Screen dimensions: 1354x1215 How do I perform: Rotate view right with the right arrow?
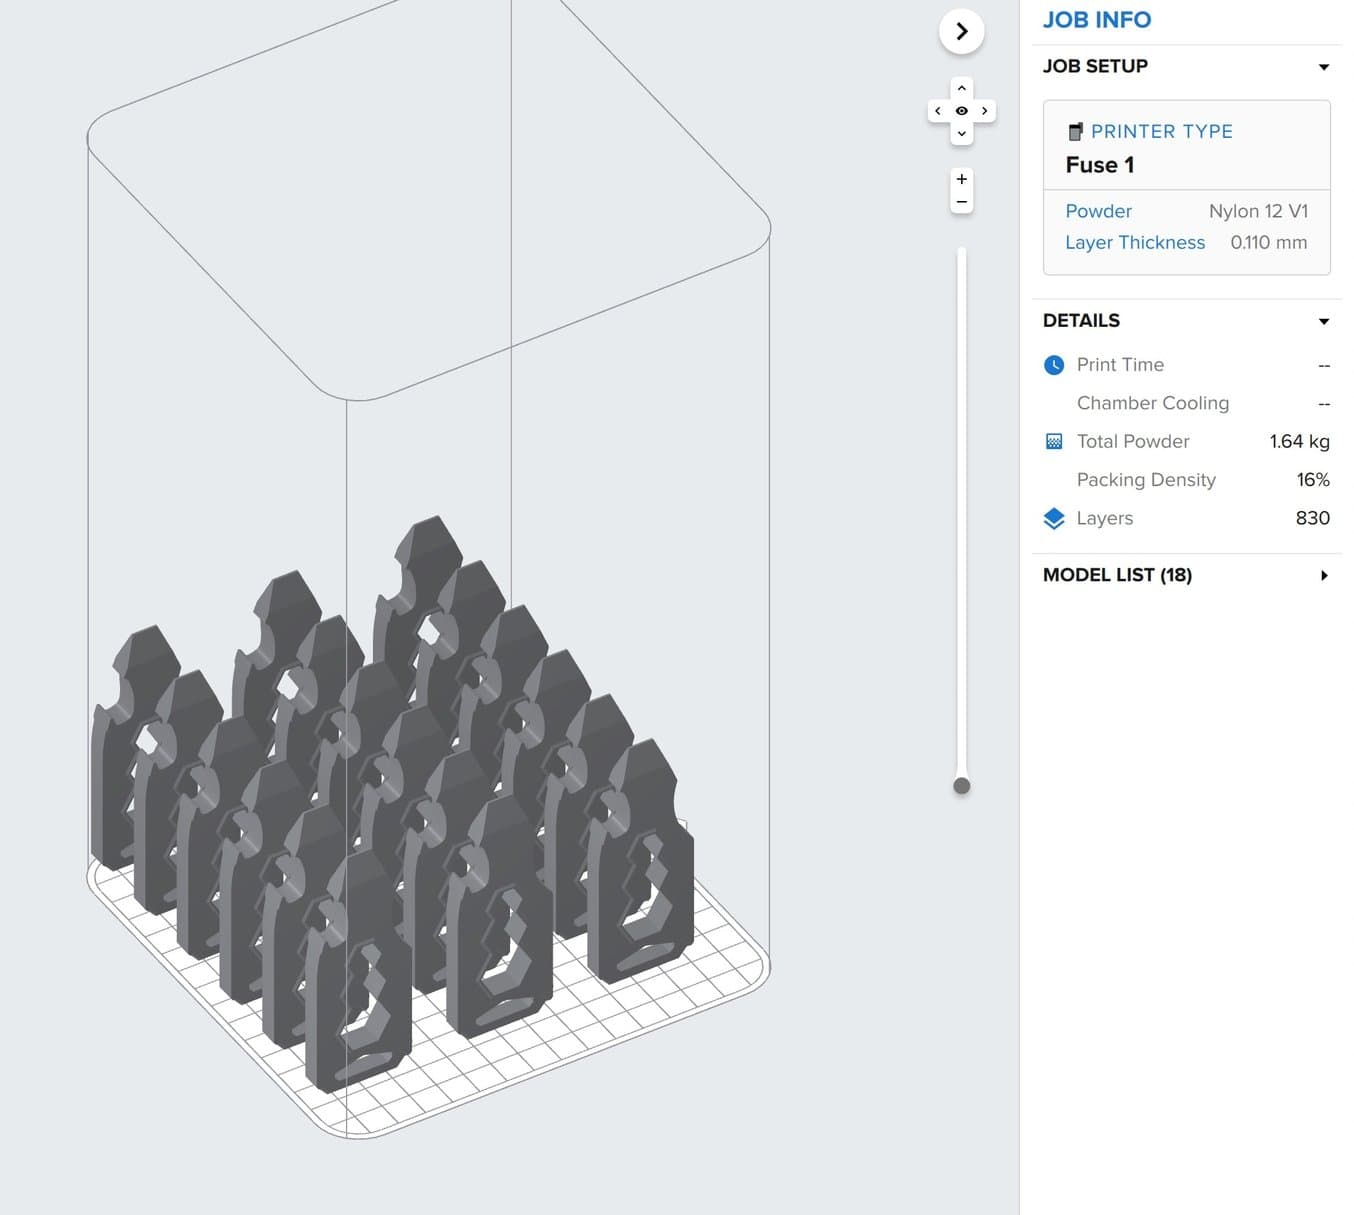tap(985, 111)
